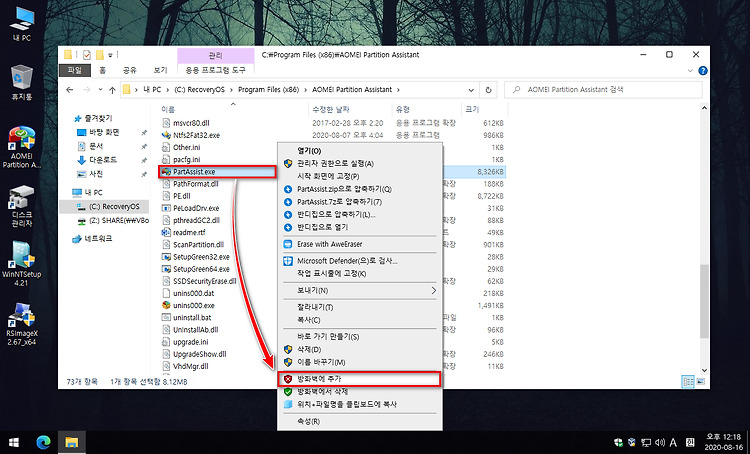Choose PartAssist.7z로 압축하기(7)
Screen dimensions: 750x454
click(360, 202)
